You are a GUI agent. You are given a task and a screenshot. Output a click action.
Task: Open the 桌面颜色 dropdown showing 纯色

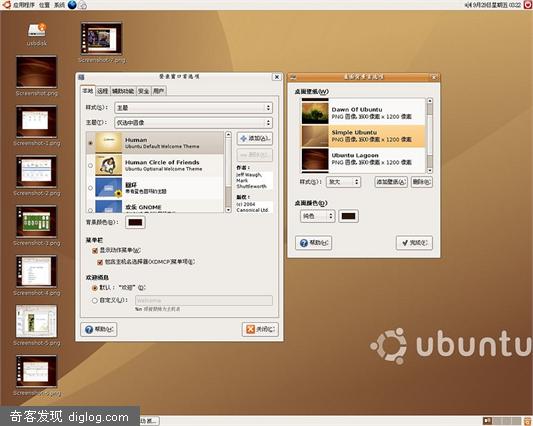[x=317, y=216]
